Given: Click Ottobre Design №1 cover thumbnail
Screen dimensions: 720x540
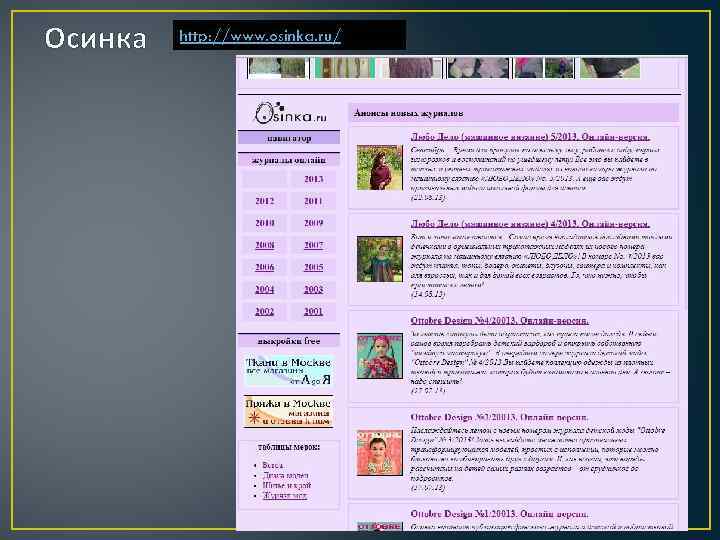Looking at the screenshot, I should point(380,526).
